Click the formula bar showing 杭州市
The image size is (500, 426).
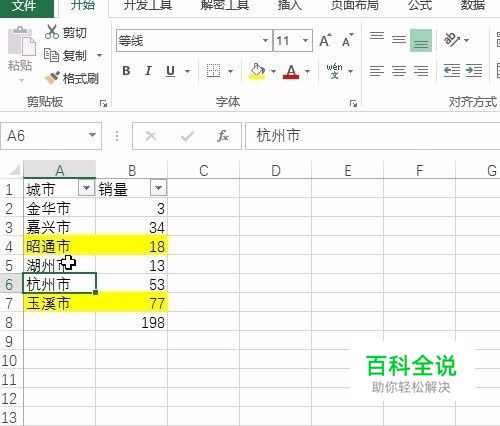(x=372, y=136)
